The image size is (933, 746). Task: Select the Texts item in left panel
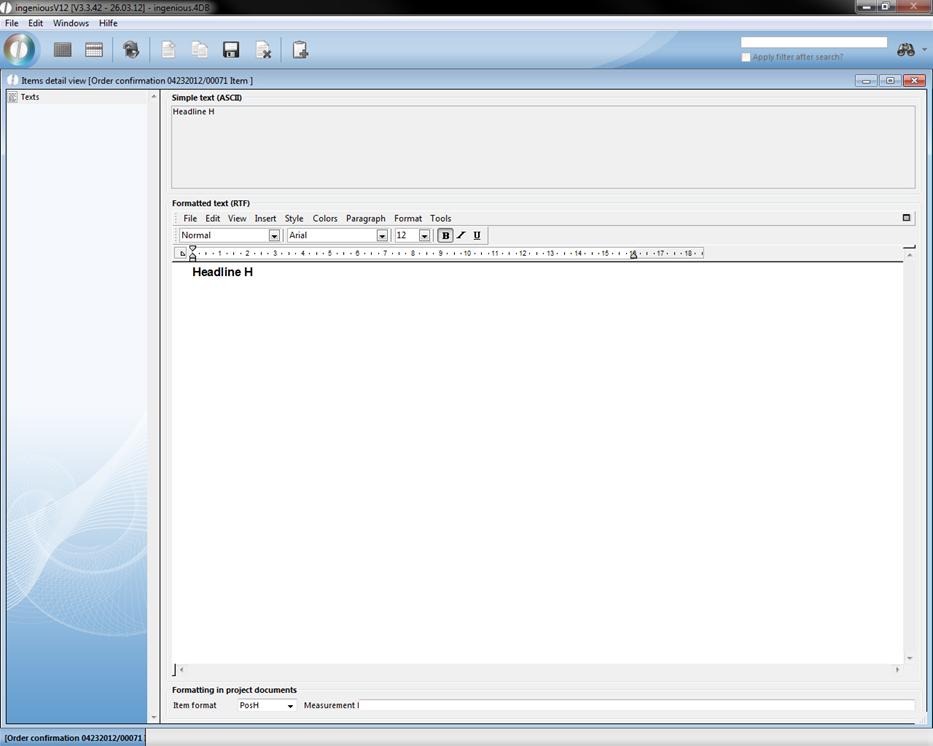30,97
